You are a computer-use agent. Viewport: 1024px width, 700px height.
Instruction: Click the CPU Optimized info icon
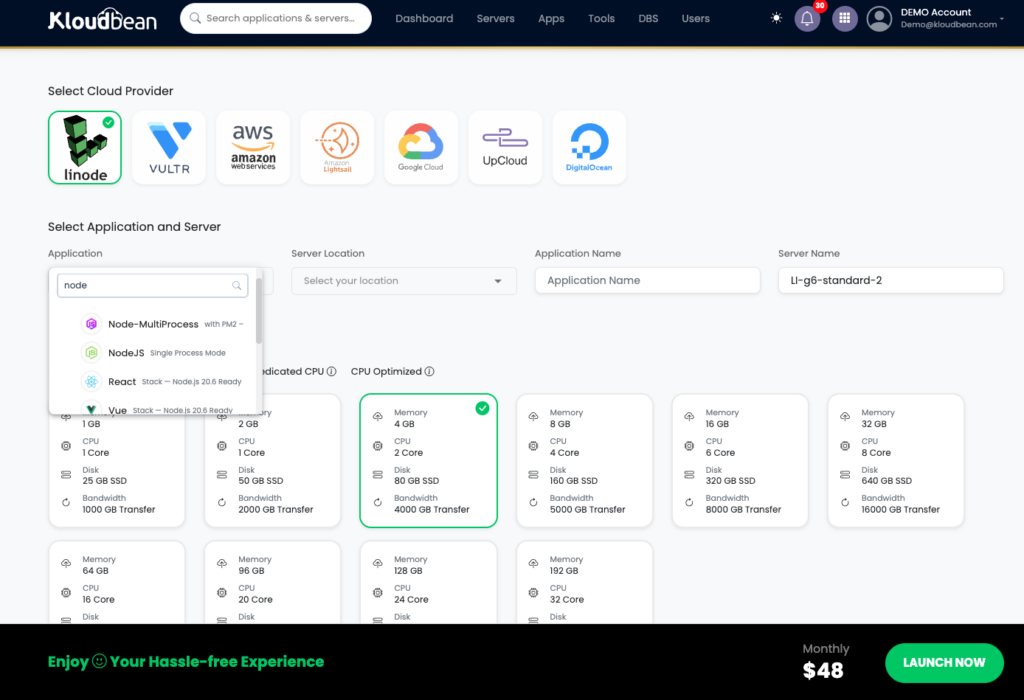[x=429, y=372]
